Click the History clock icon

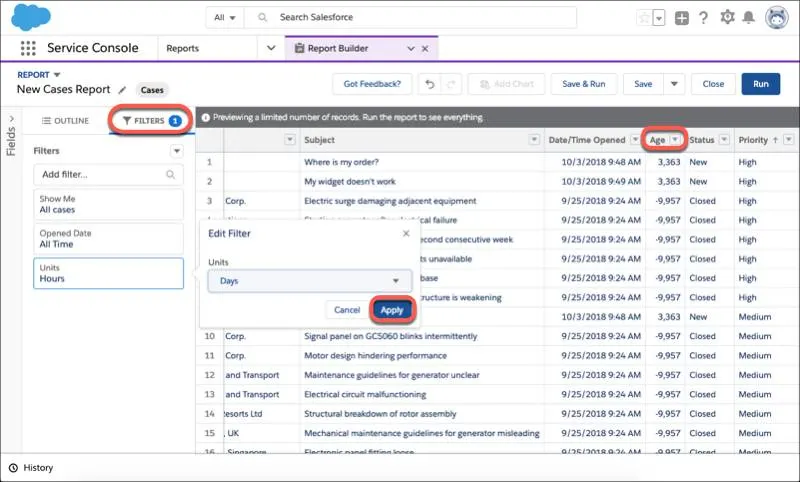(x=13, y=468)
